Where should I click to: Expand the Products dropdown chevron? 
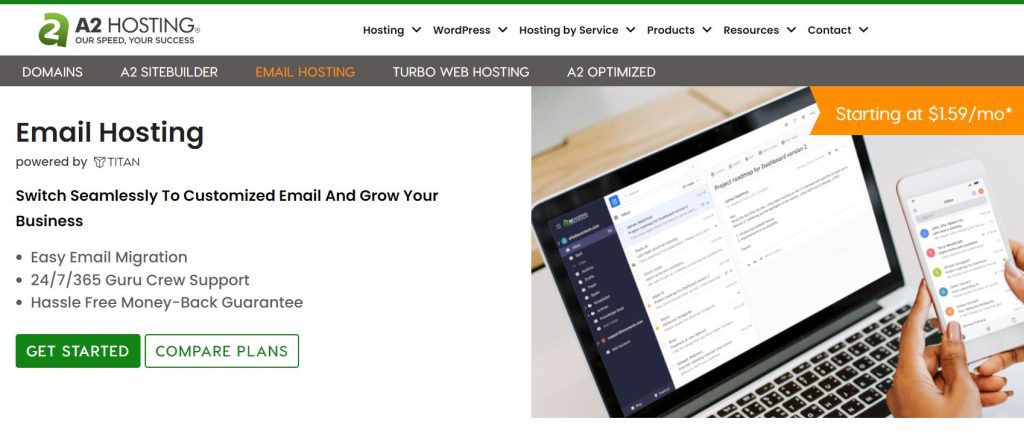tap(707, 30)
